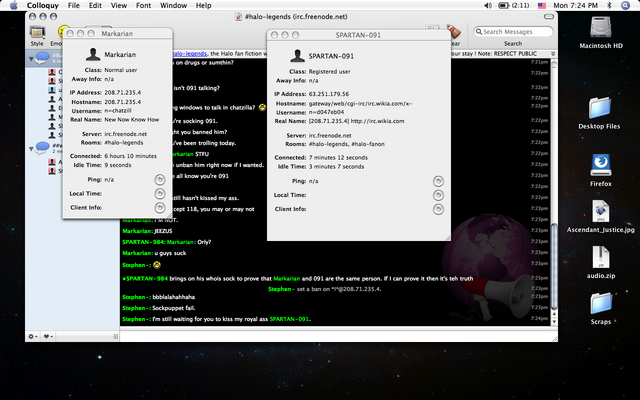
Task: Click the '63.251.179.56' IP address value
Action: tap(329, 94)
